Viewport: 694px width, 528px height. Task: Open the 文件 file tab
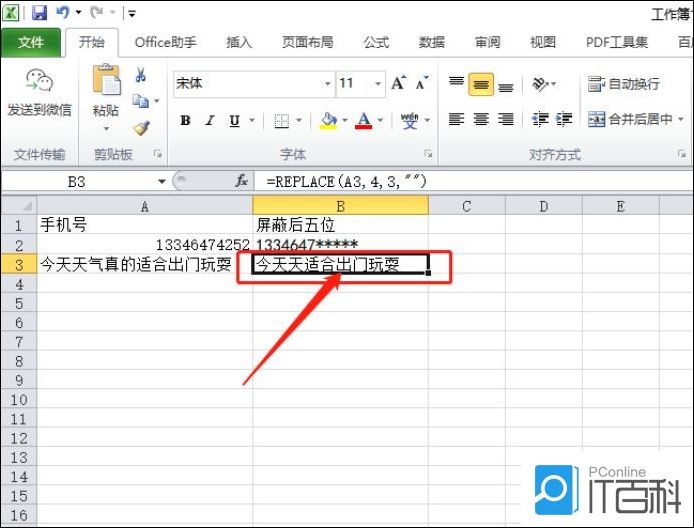pos(31,42)
